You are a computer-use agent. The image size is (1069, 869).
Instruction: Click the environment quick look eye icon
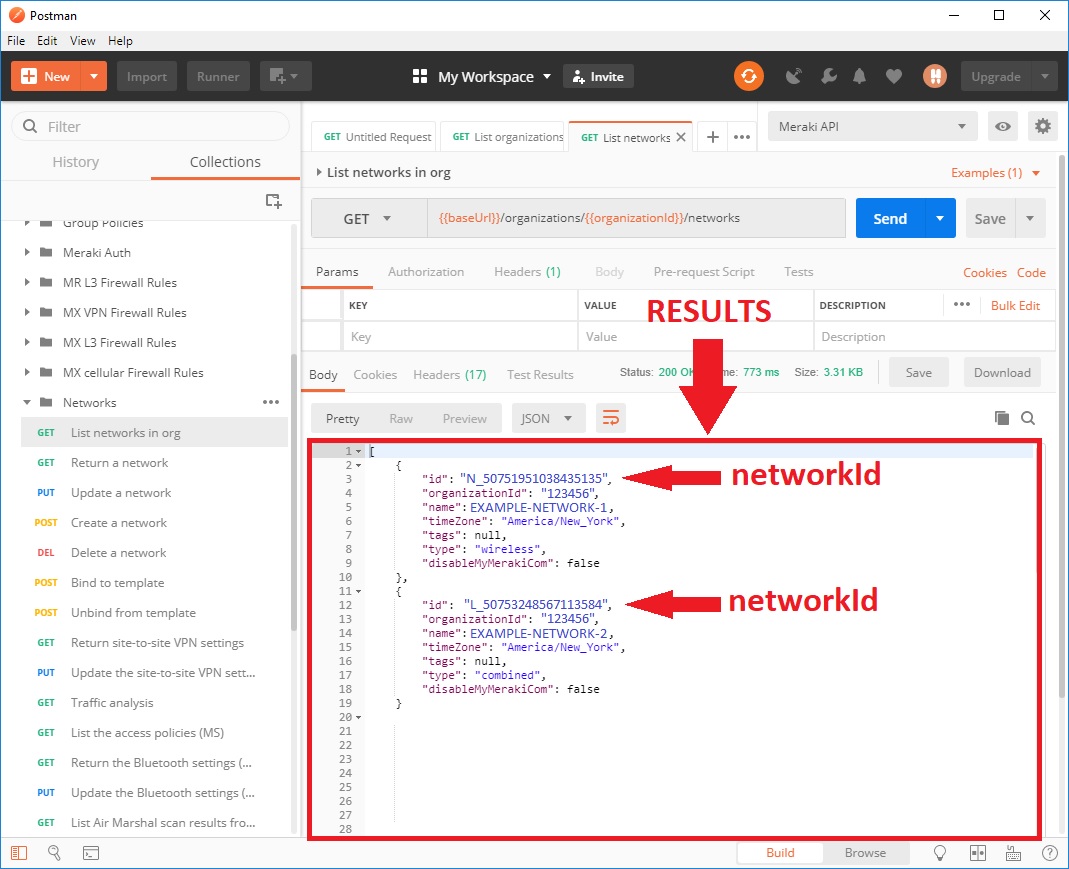(1002, 126)
